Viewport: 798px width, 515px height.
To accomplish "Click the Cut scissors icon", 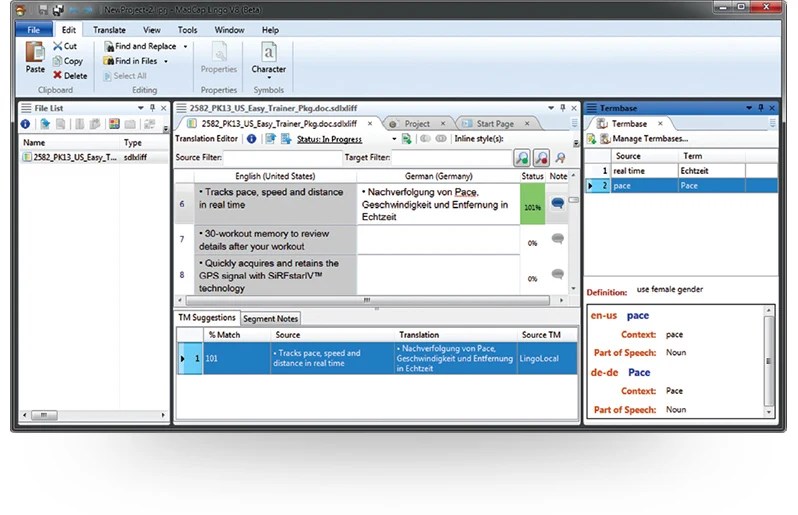I will (x=58, y=46).
